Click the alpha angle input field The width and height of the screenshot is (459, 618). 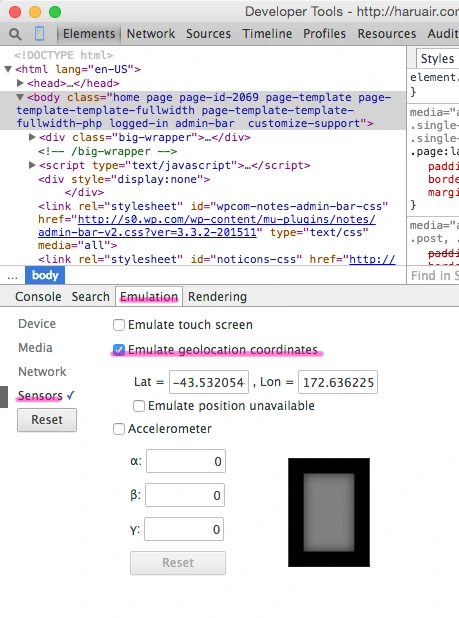[186, 461]
